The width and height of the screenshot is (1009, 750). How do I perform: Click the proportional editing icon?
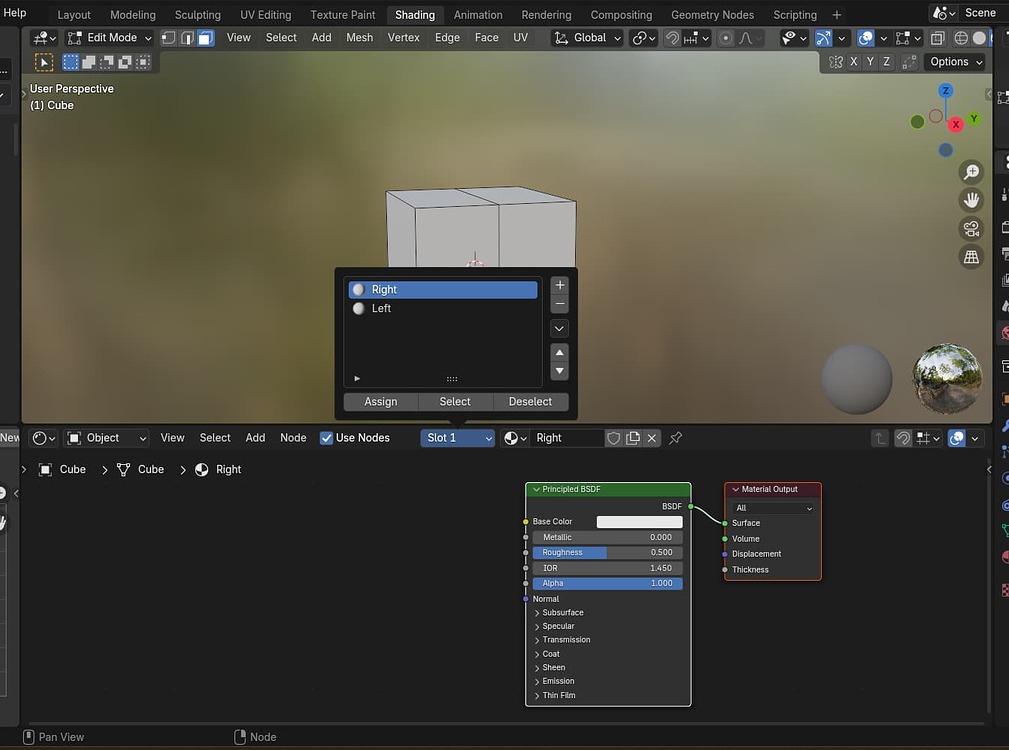726,38
